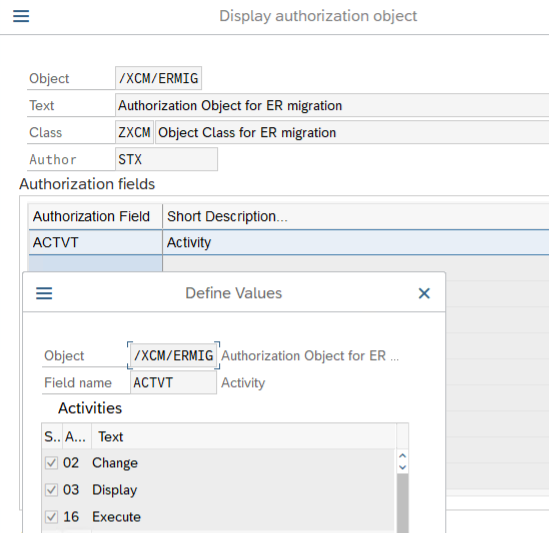Click the 'Author' field label
The image size is (549, 533).
click(x=53, y=160)
